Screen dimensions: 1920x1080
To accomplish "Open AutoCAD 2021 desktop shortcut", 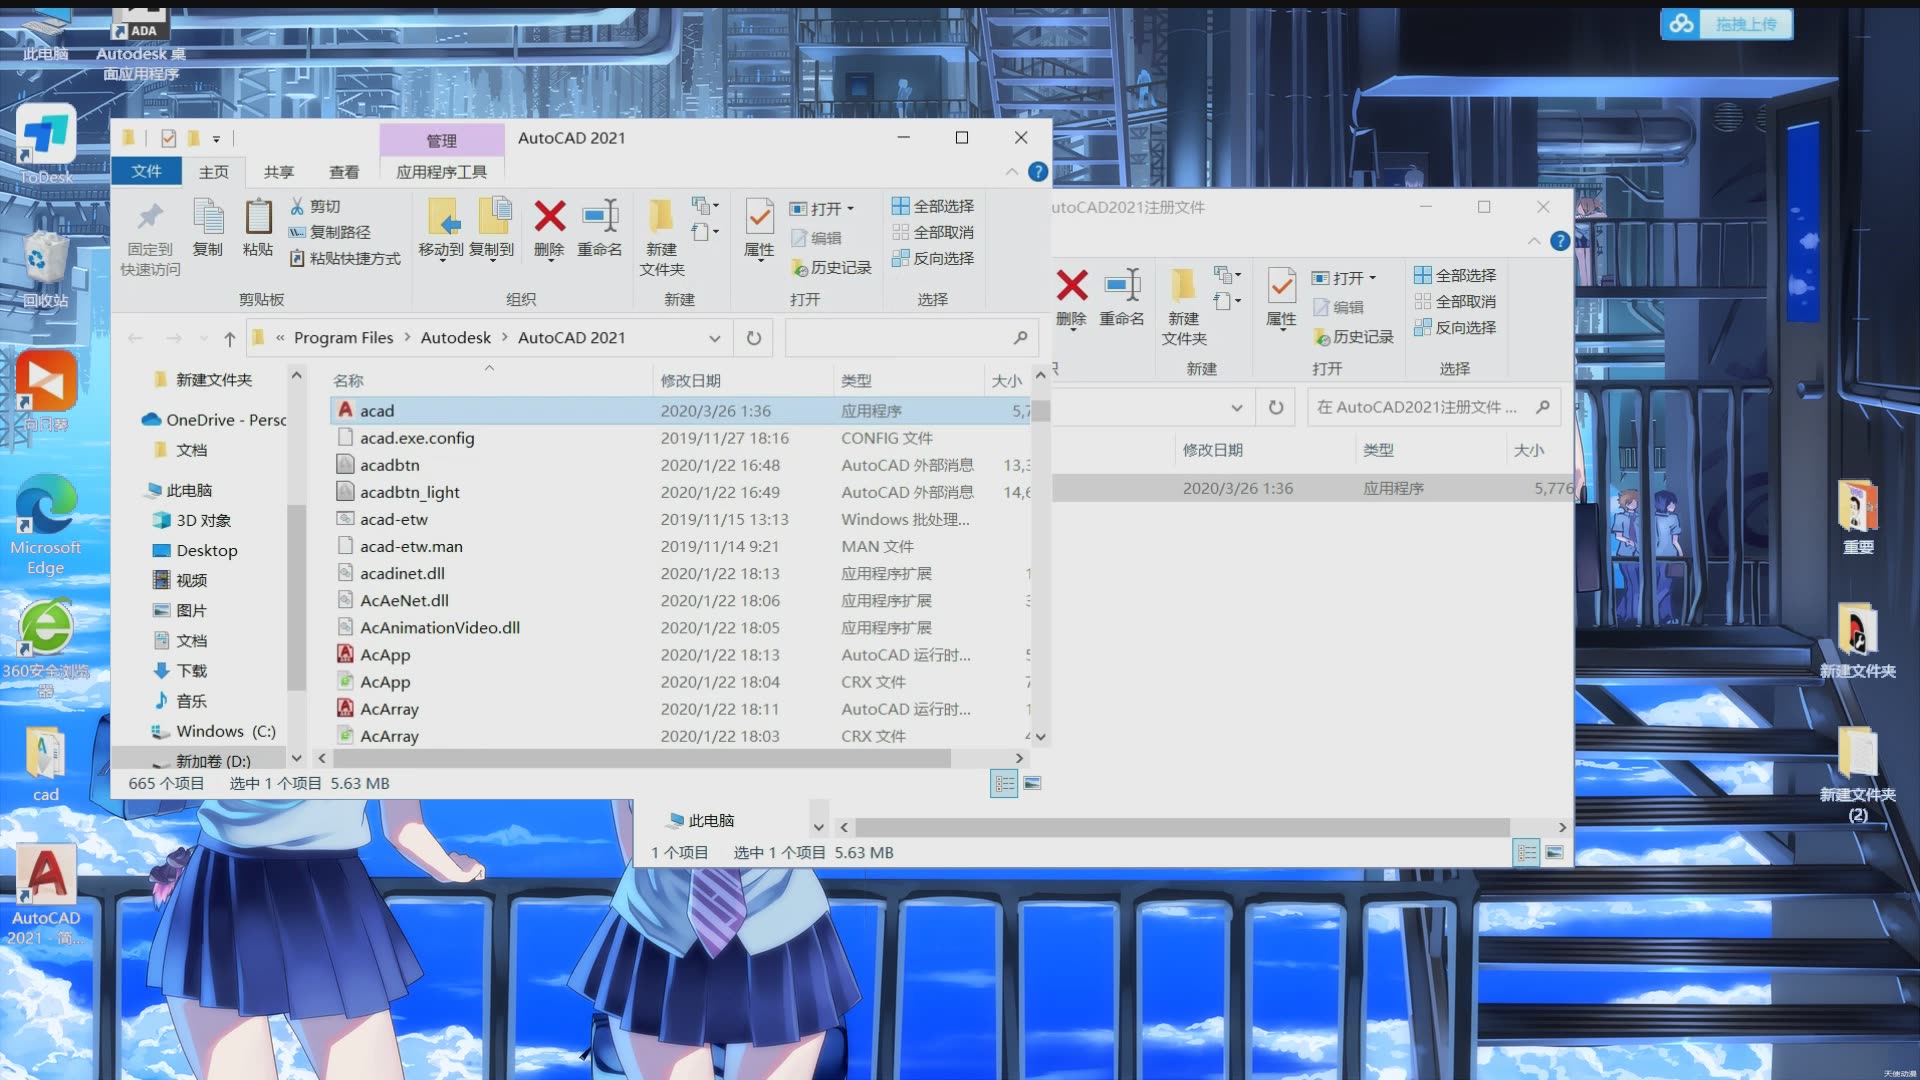I will (x=45, y=896).
